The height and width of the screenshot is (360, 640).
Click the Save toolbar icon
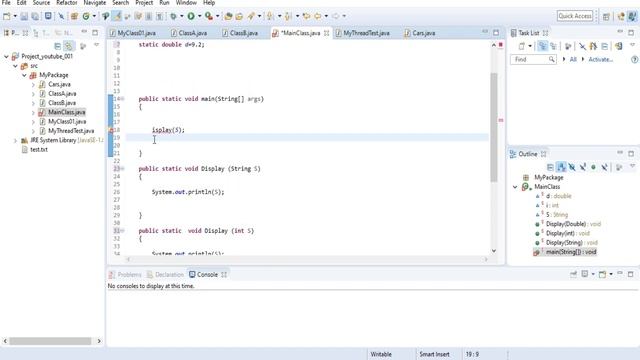coord(24,16)
